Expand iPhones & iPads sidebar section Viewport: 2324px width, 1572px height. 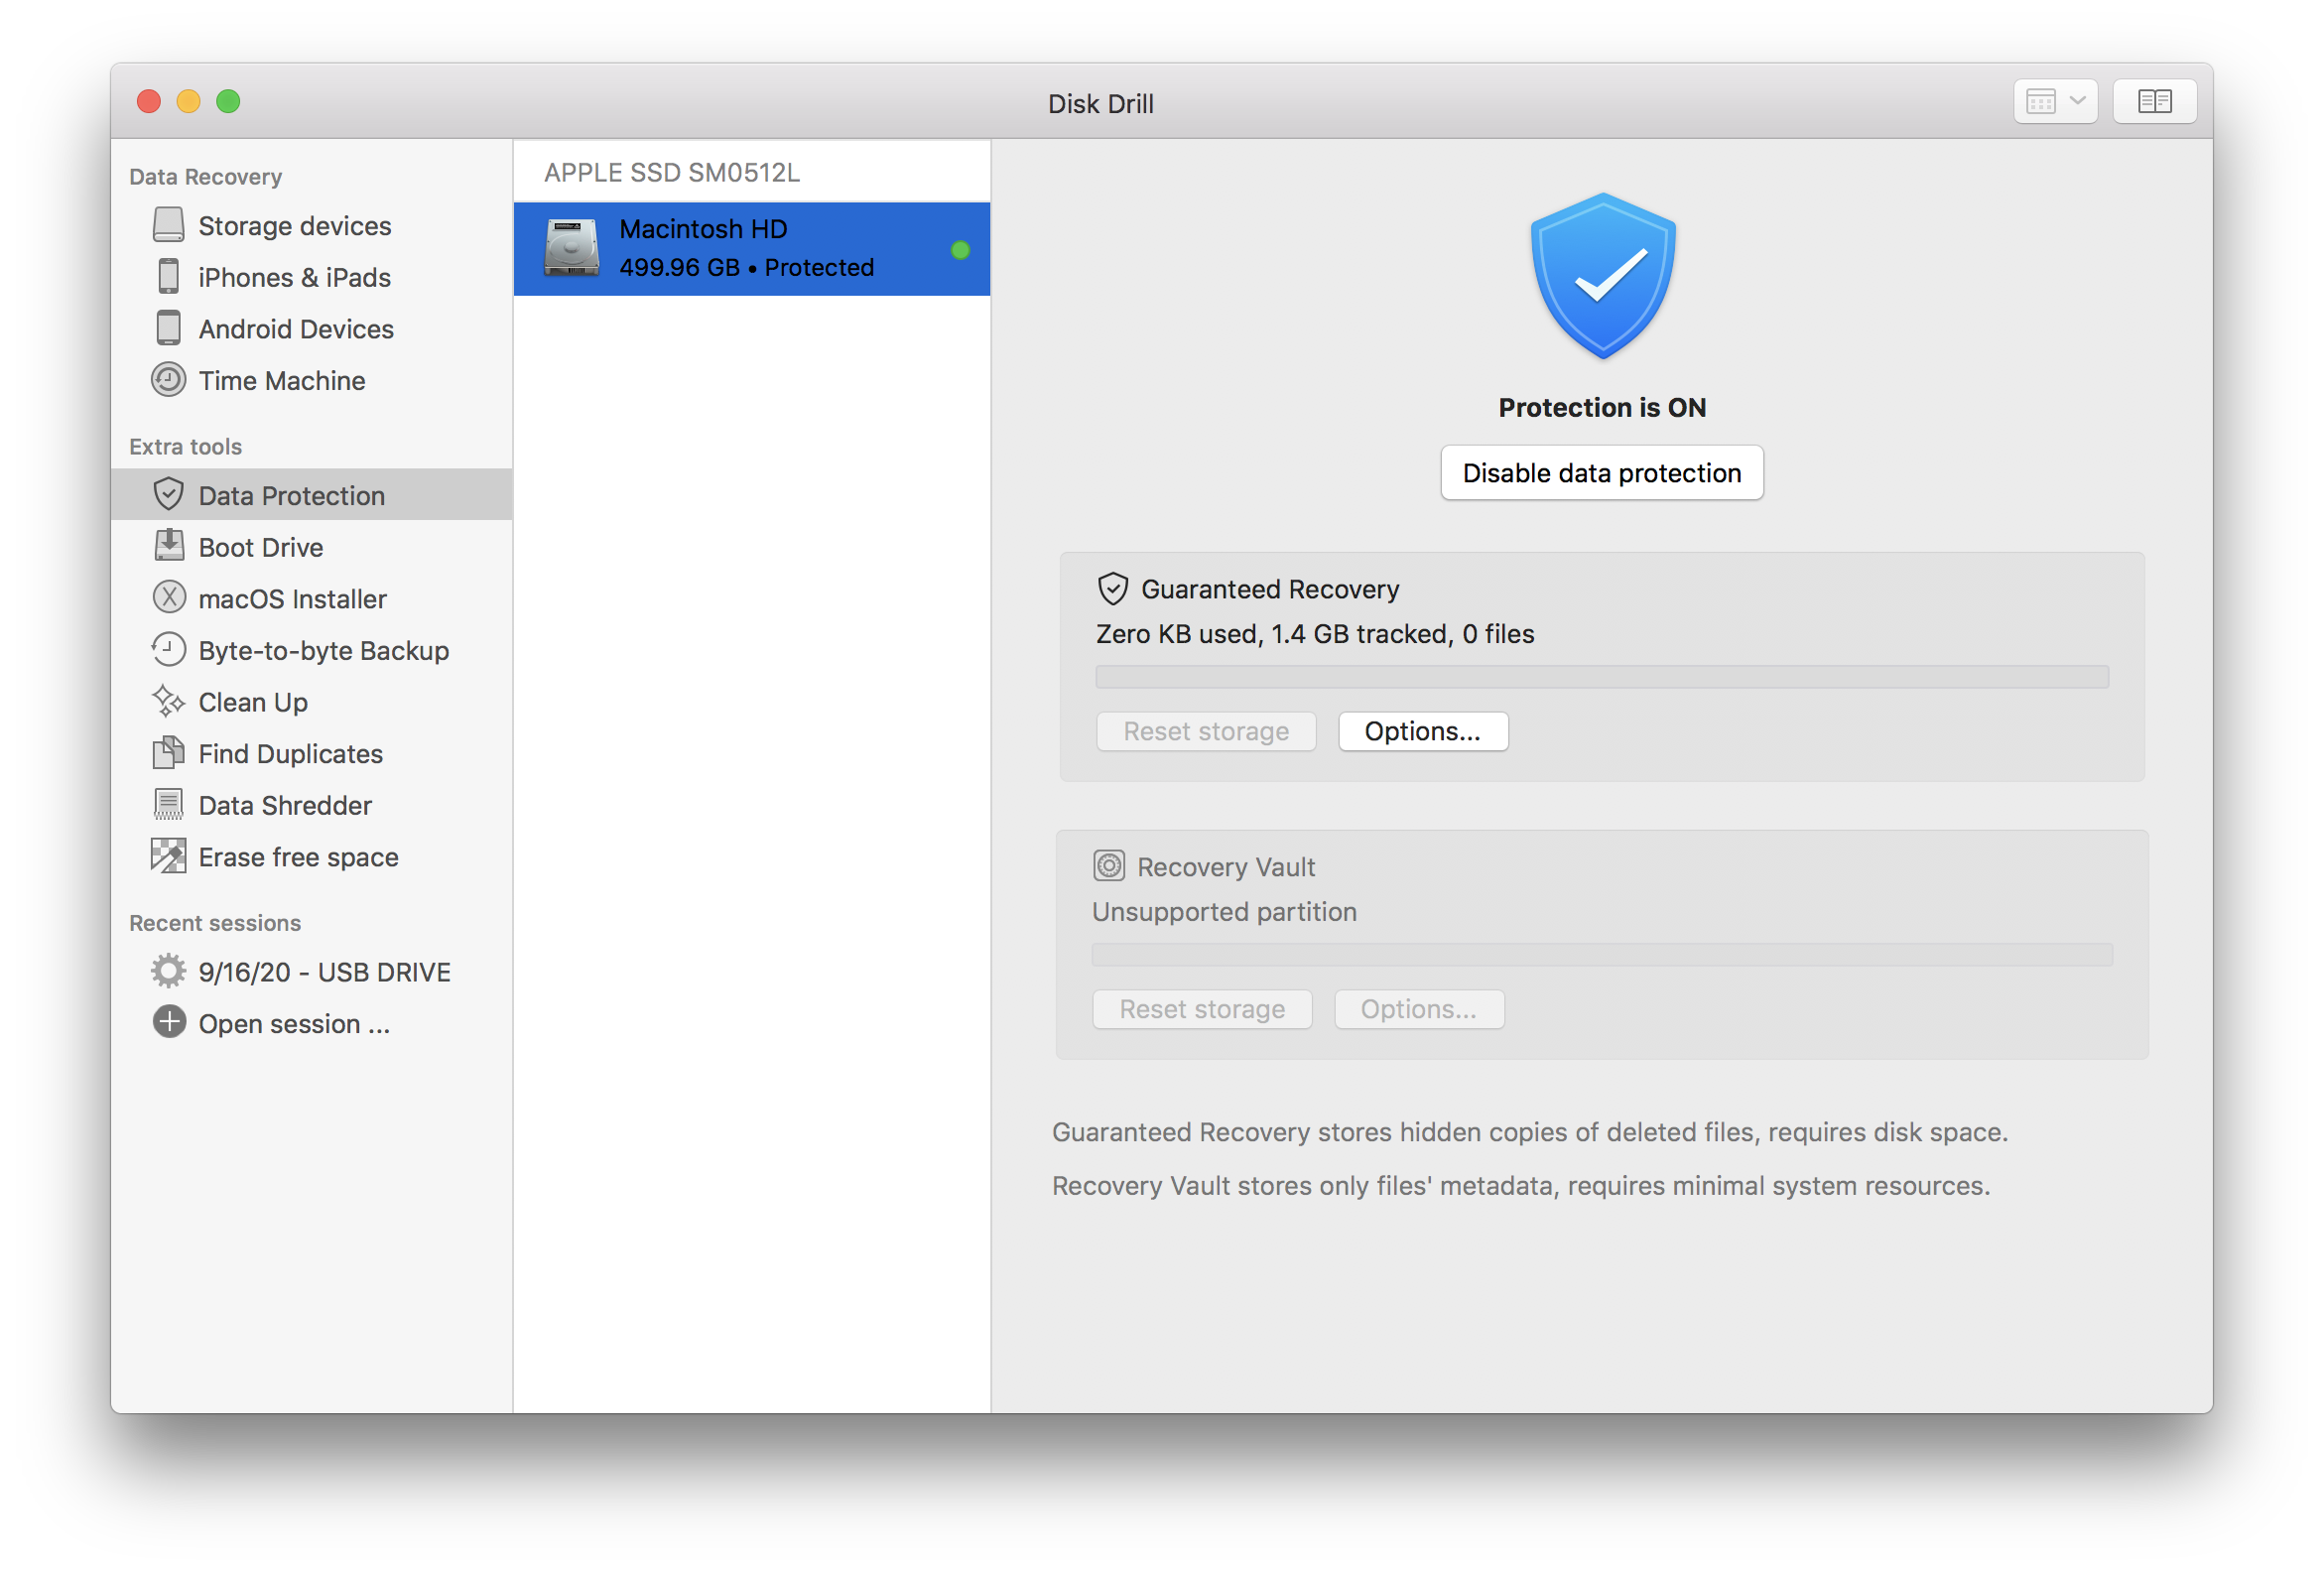[293, 277]
